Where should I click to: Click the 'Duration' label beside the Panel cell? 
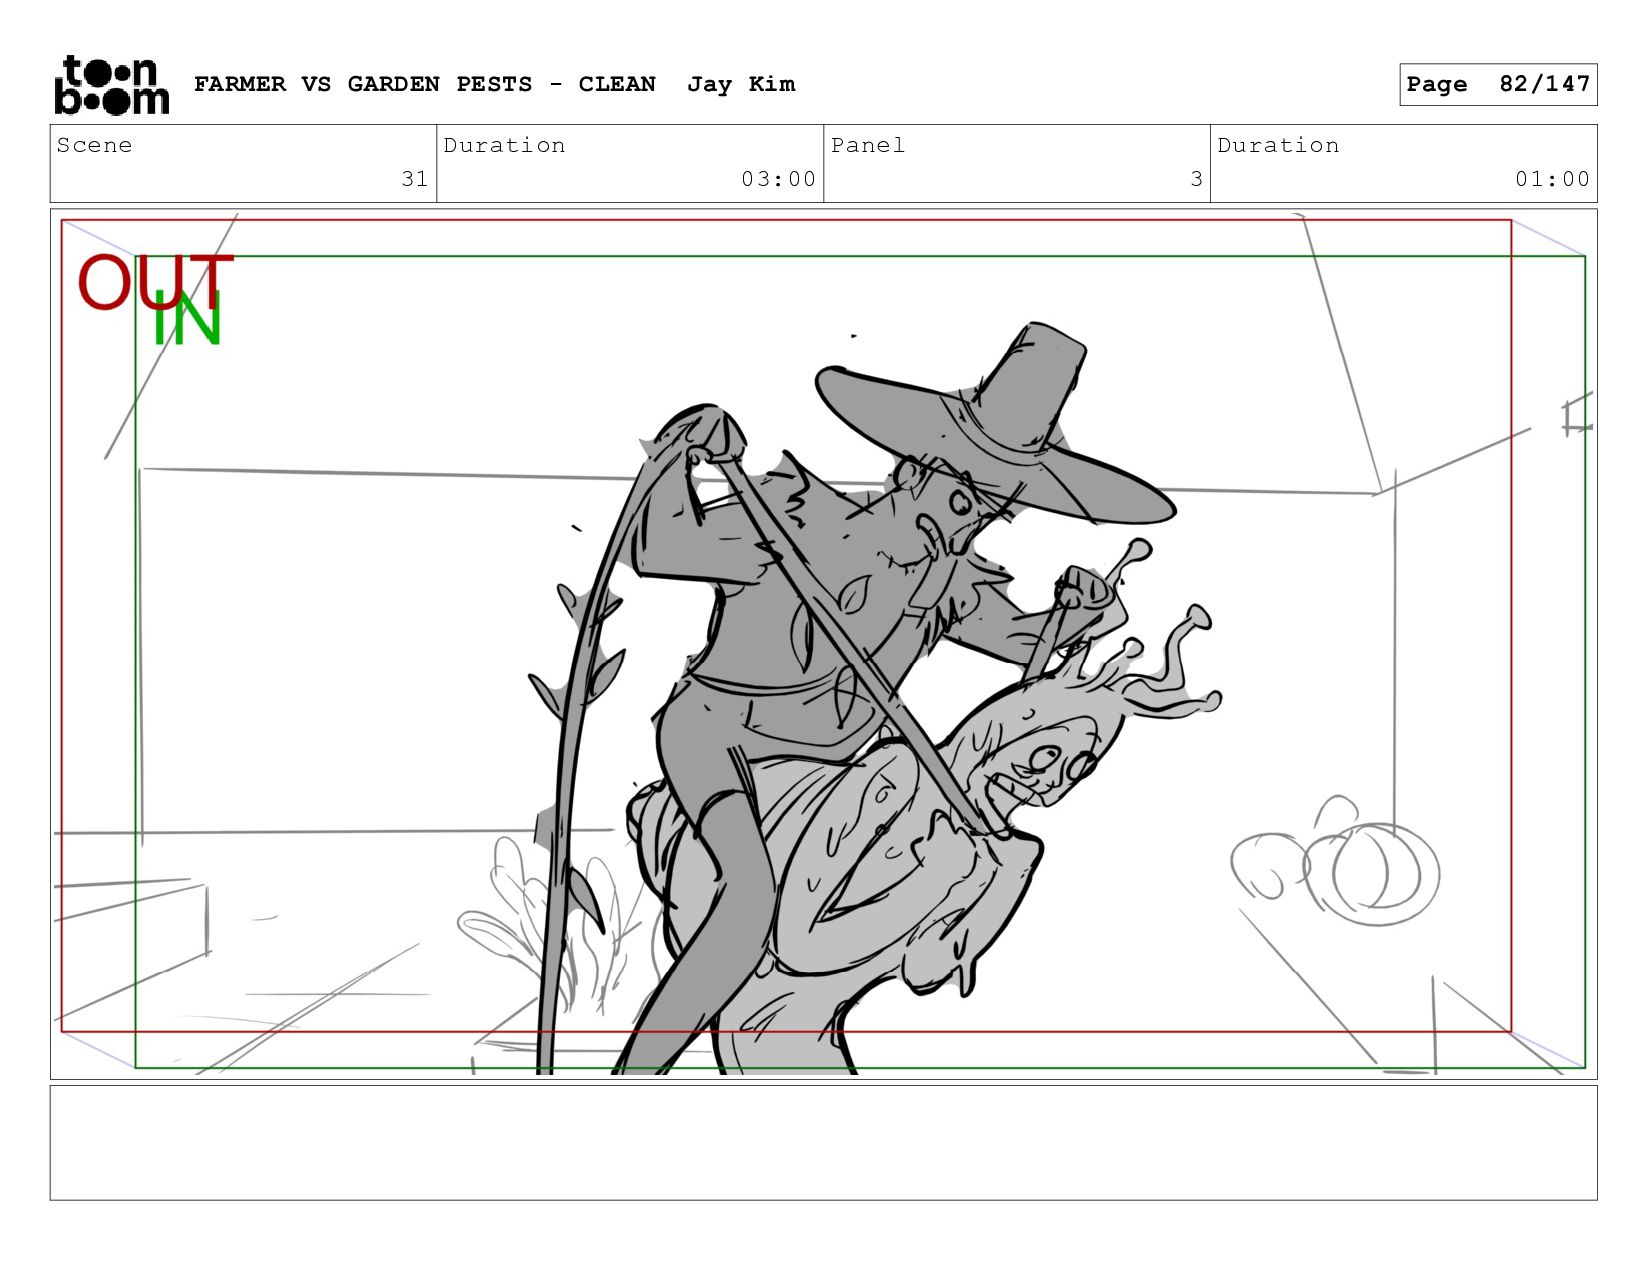coord(1278,145)
